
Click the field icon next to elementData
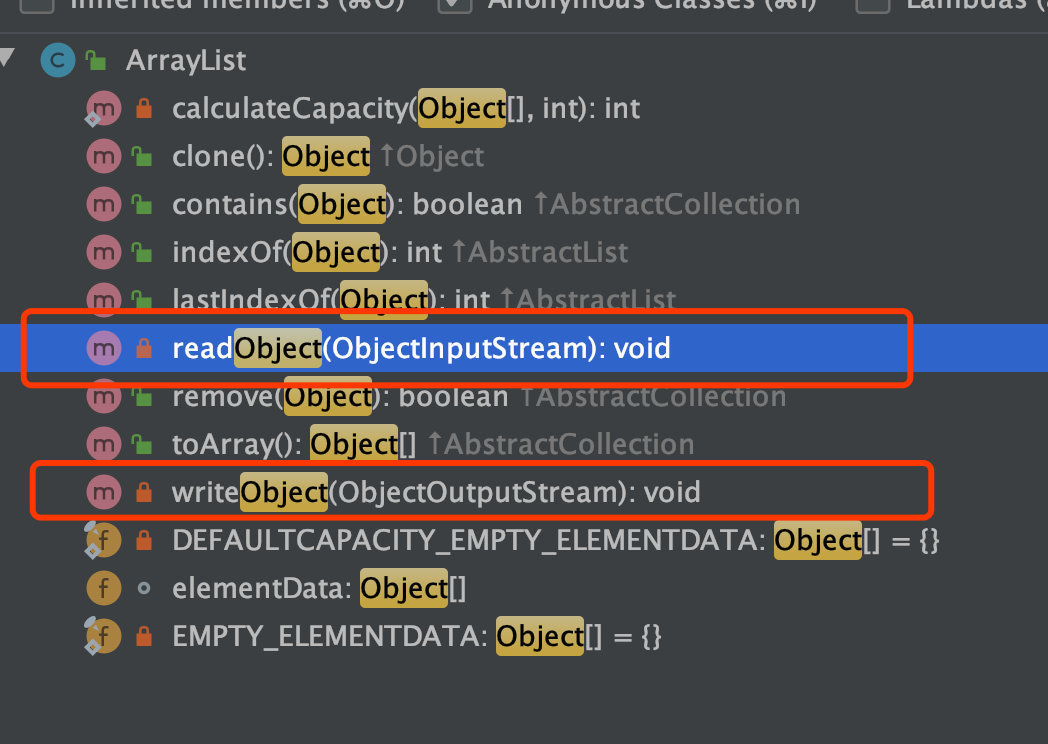(x=104, y=588)
